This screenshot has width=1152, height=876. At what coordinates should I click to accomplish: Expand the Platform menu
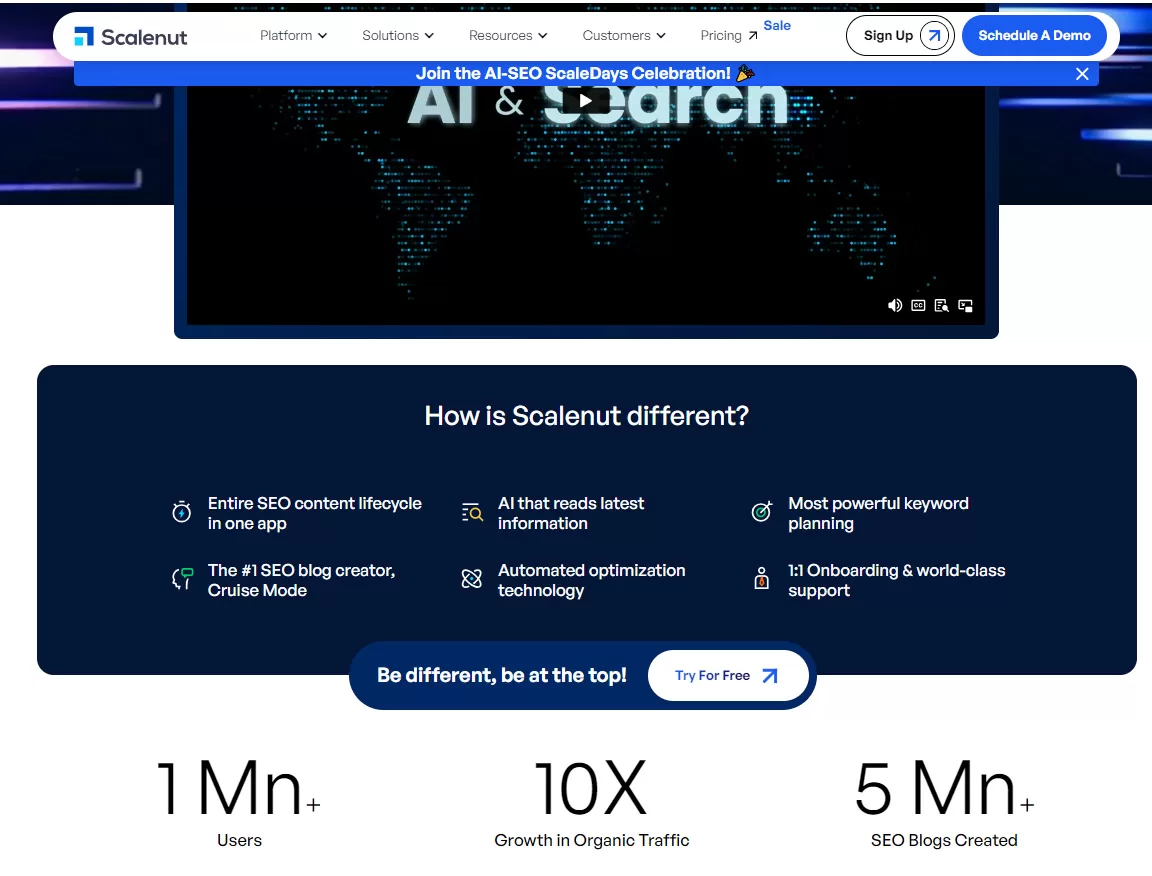pos(293,35)
